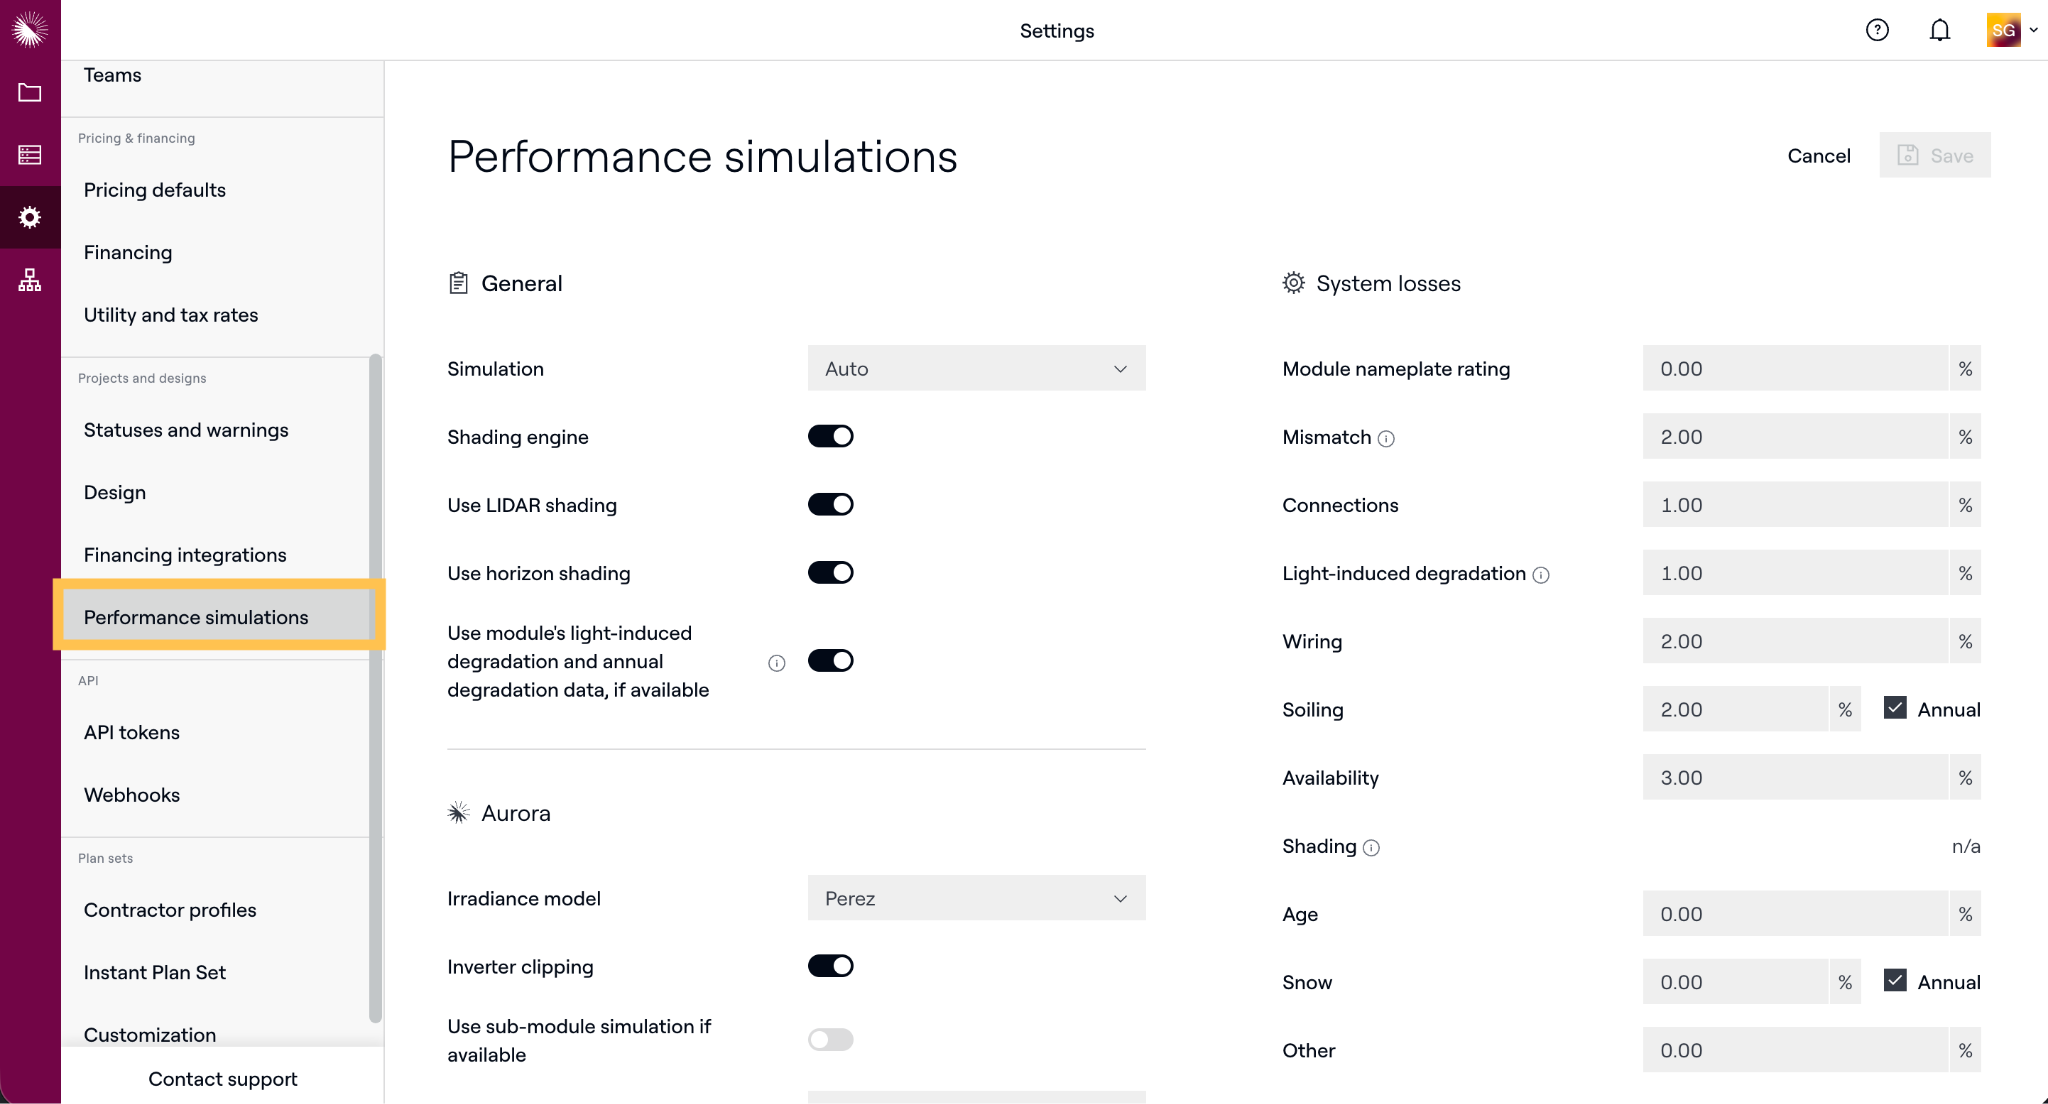Open the help question mark icon
Viewport: 2048px width, 1104px height.
tap(1877, 30)
